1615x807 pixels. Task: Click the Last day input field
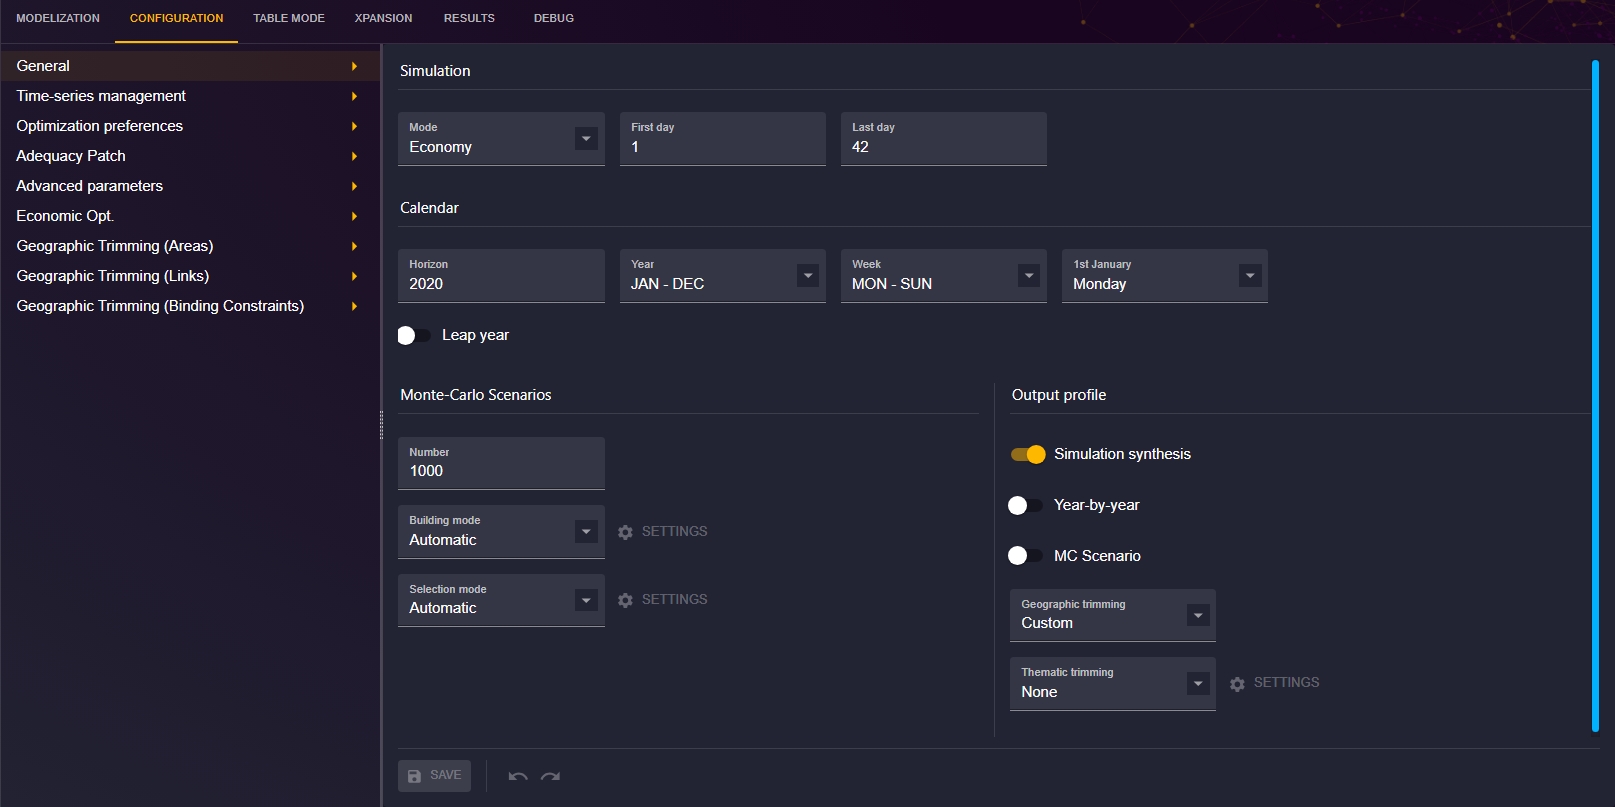(944, 139)
